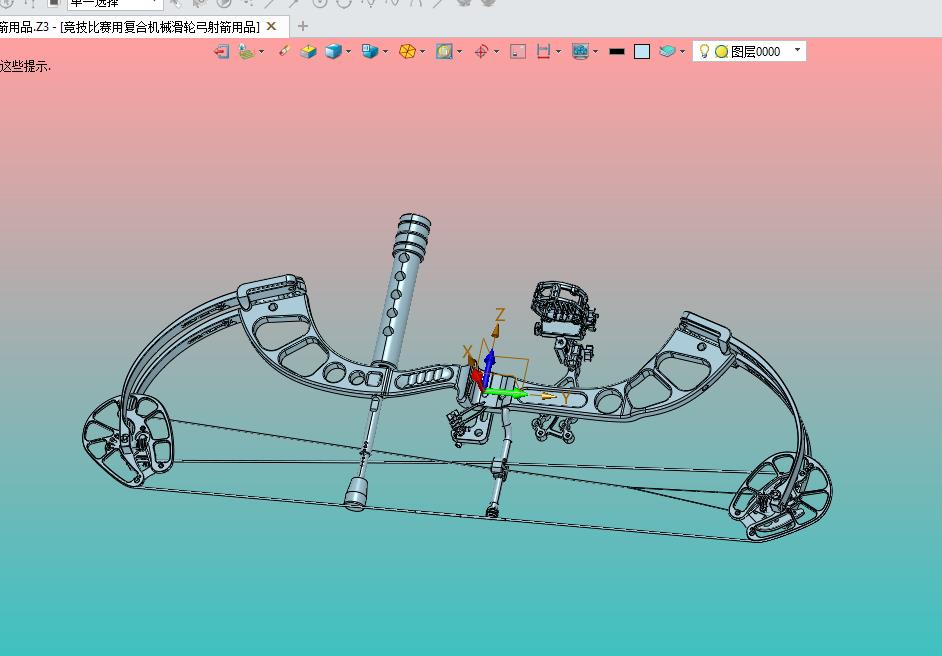Close the current document tab
This screenshot has width=942, height=656.
tap(272, 26)
